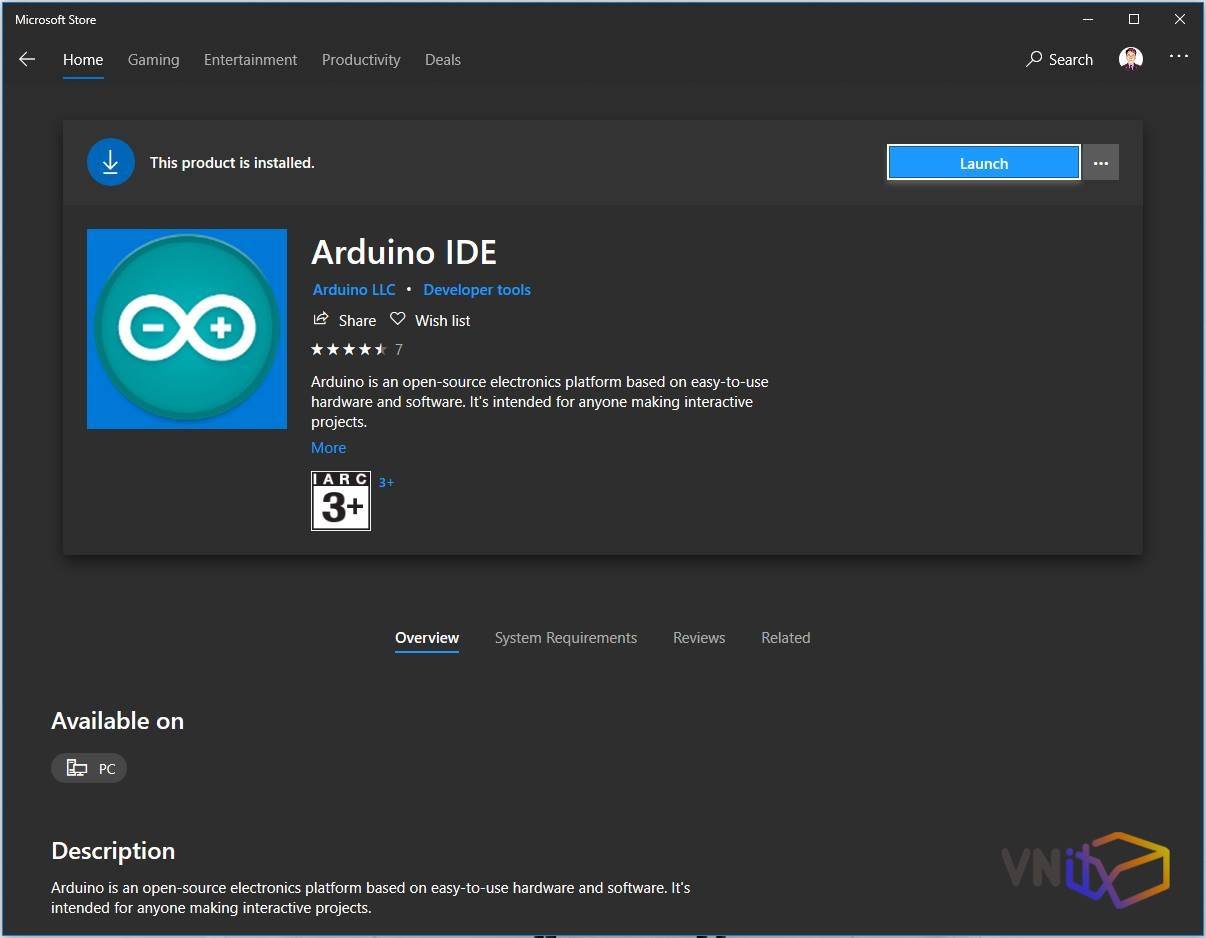Screen dimensions: 1206x938
Task: Open the Reviews tab
Action: pyautogui.click(x=699, y=638)
